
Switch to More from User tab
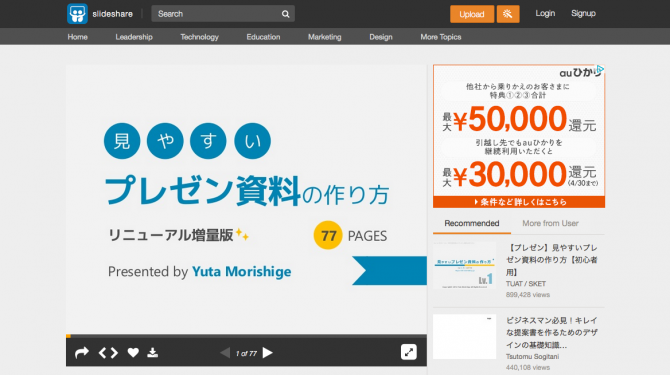pyautogui.click(x=550, y=223)
